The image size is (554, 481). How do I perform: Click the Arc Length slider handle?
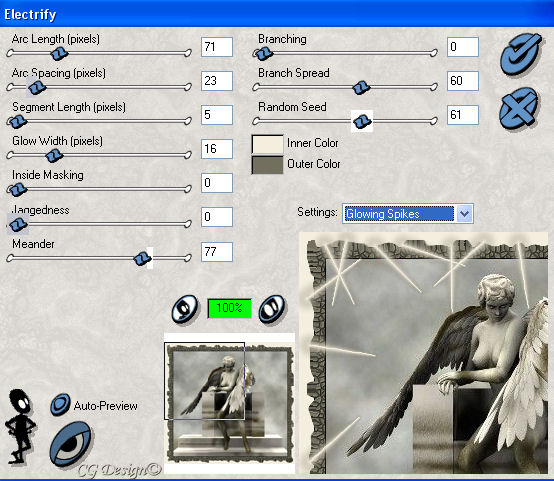coord(59,54)
